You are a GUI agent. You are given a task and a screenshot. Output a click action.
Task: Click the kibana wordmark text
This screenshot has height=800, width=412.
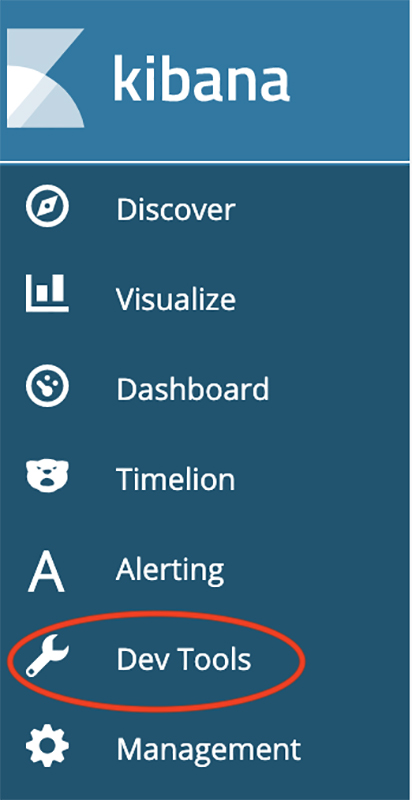pyautogui.click(x=201, y=77)
